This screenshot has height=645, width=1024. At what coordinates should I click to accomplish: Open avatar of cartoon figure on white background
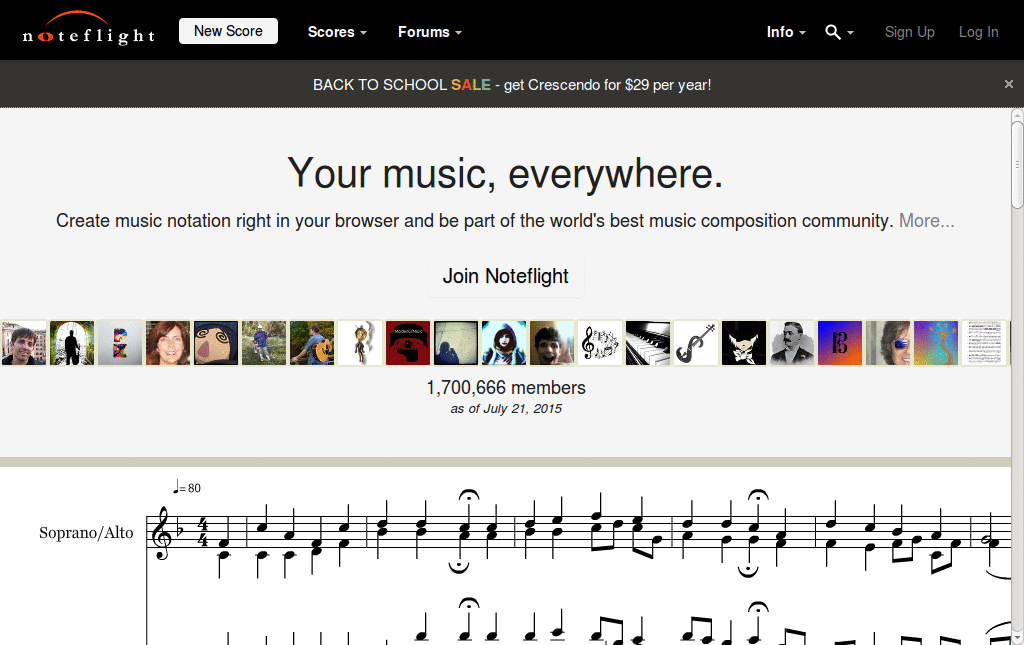[x=360, y=343]
